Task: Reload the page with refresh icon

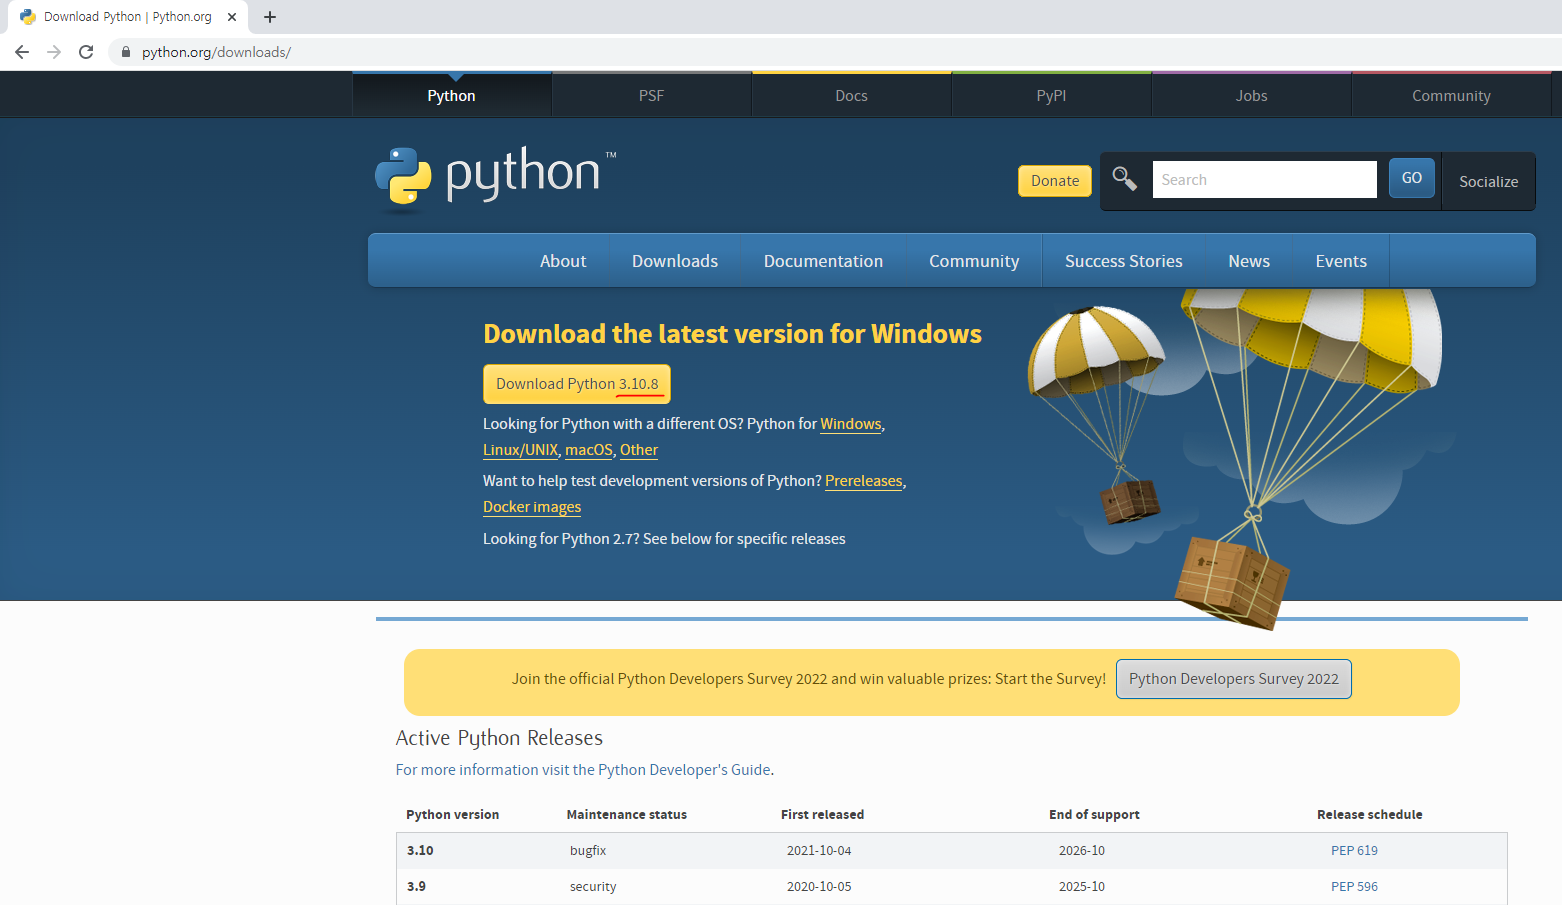Action: click(x=86, y=52)
